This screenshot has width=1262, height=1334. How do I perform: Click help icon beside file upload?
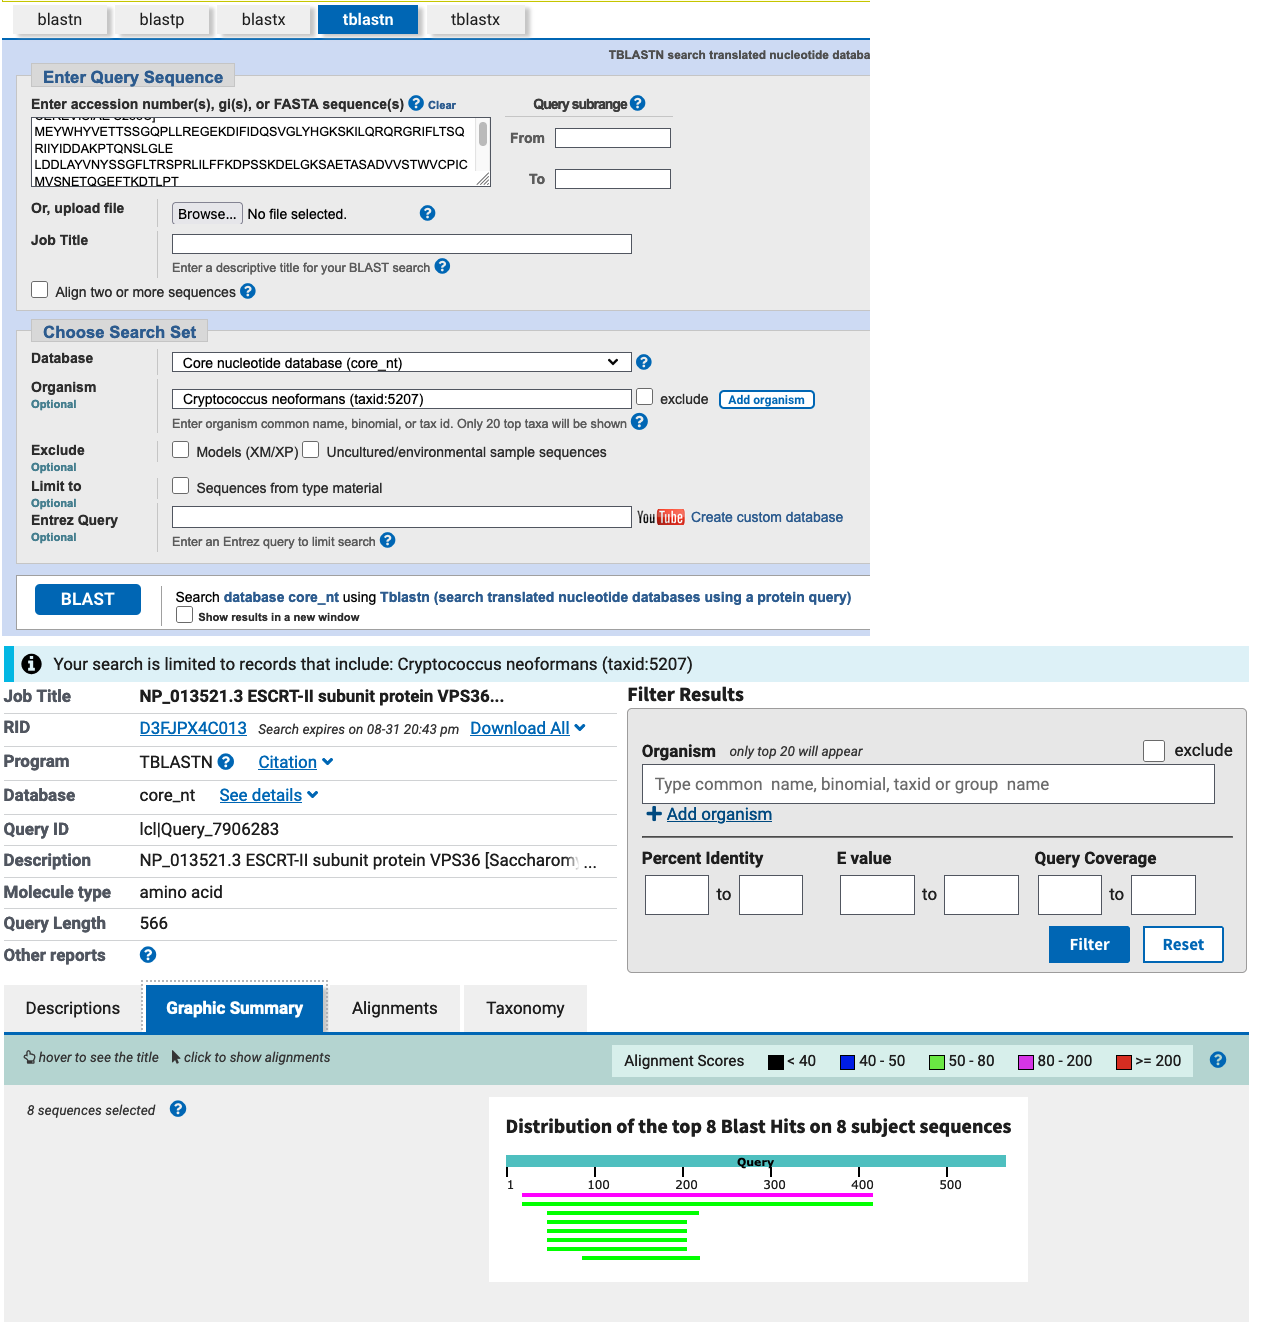427,213
